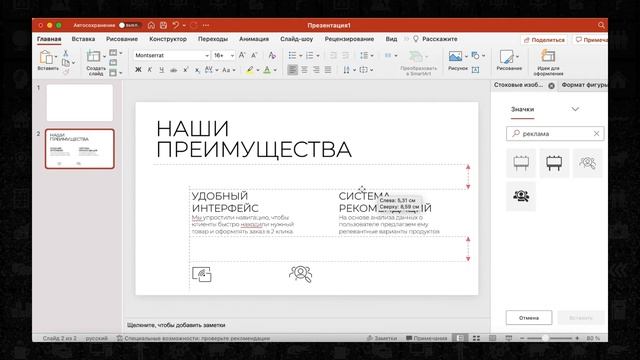This screenshot has width=640, height=360.
Task: Click the Cut scissors icon
Action: click(66, 53)
